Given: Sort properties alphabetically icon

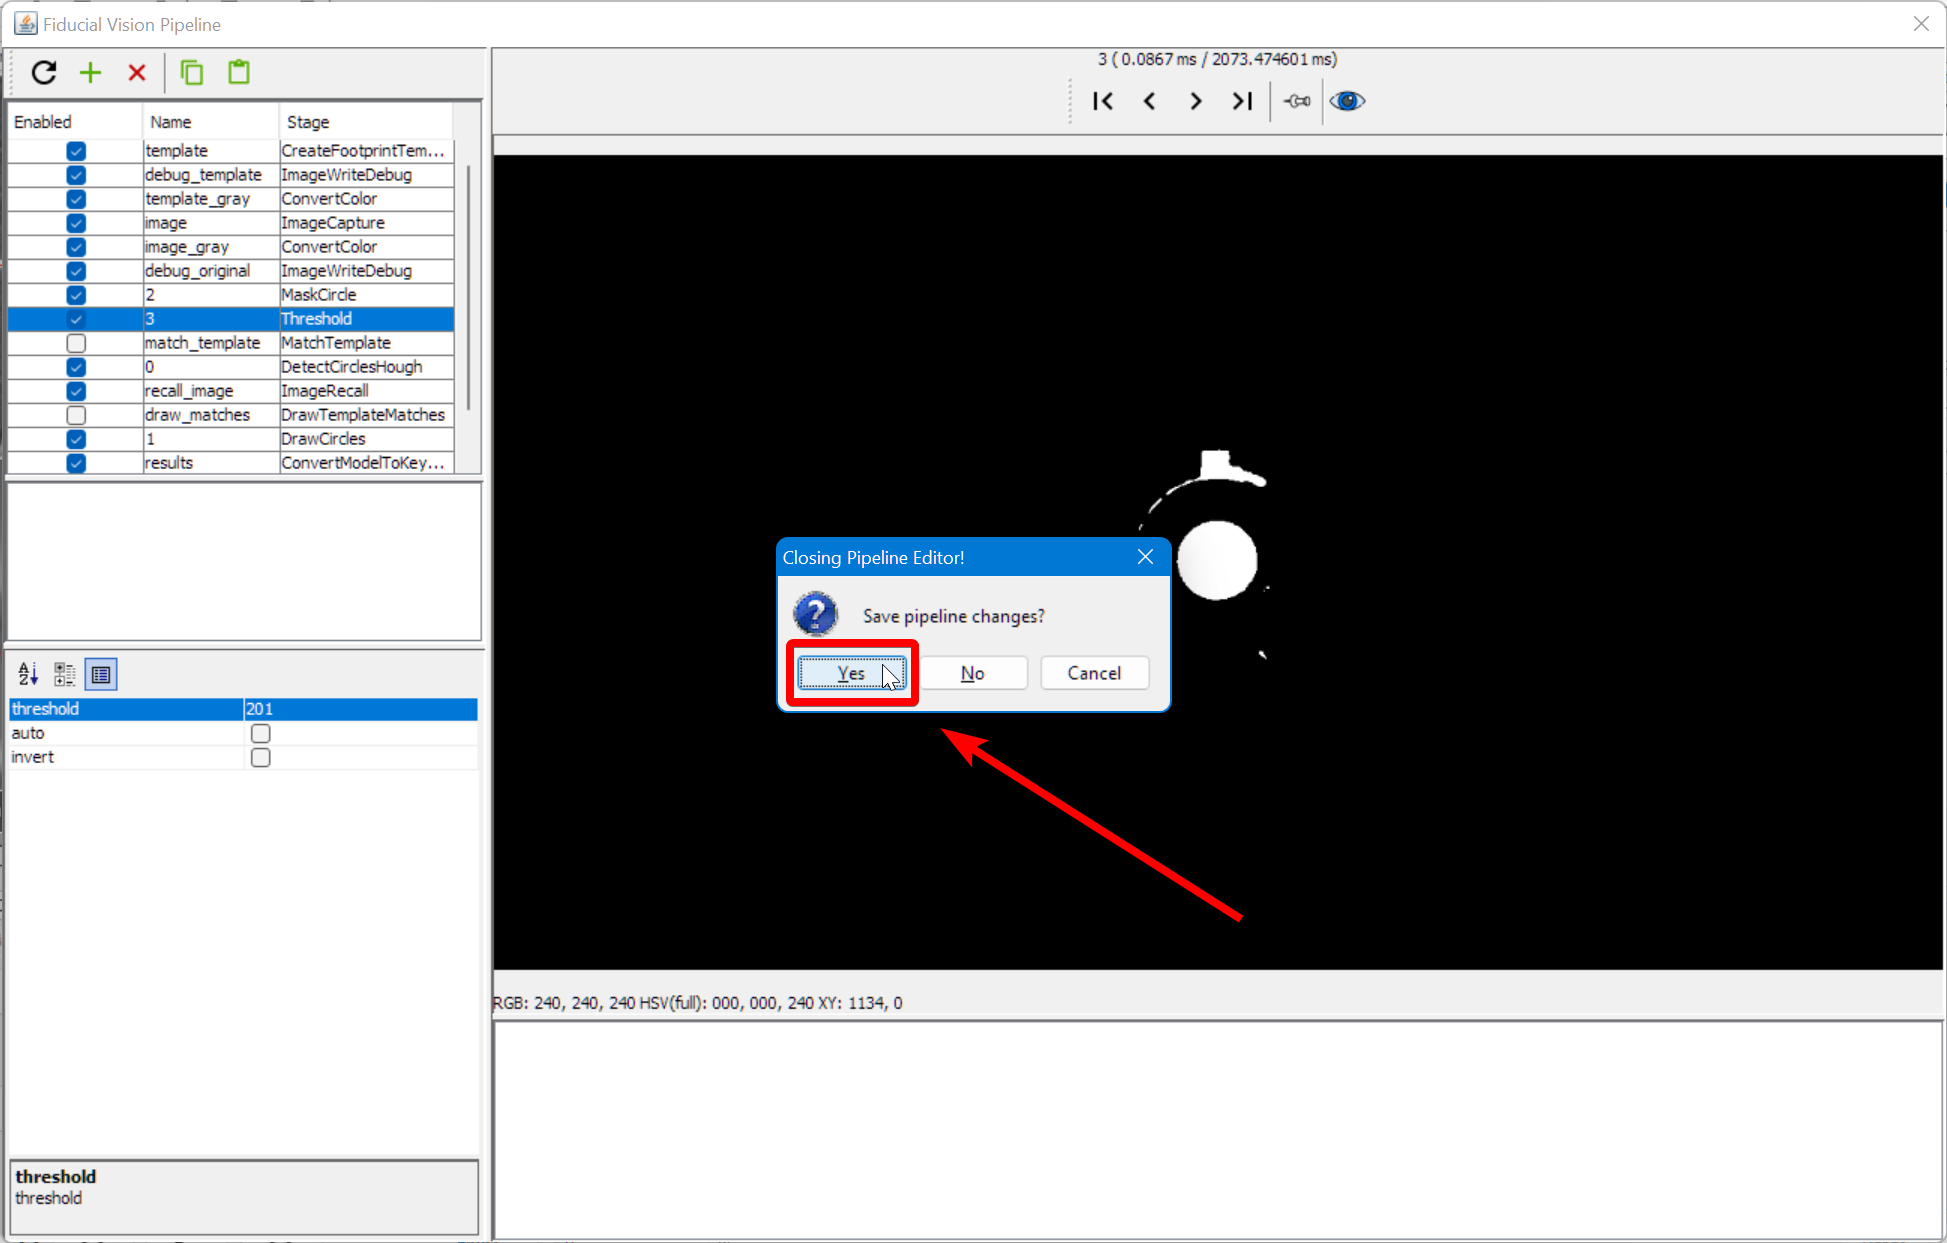Looking at the screenshot, I should pos(29,674).
